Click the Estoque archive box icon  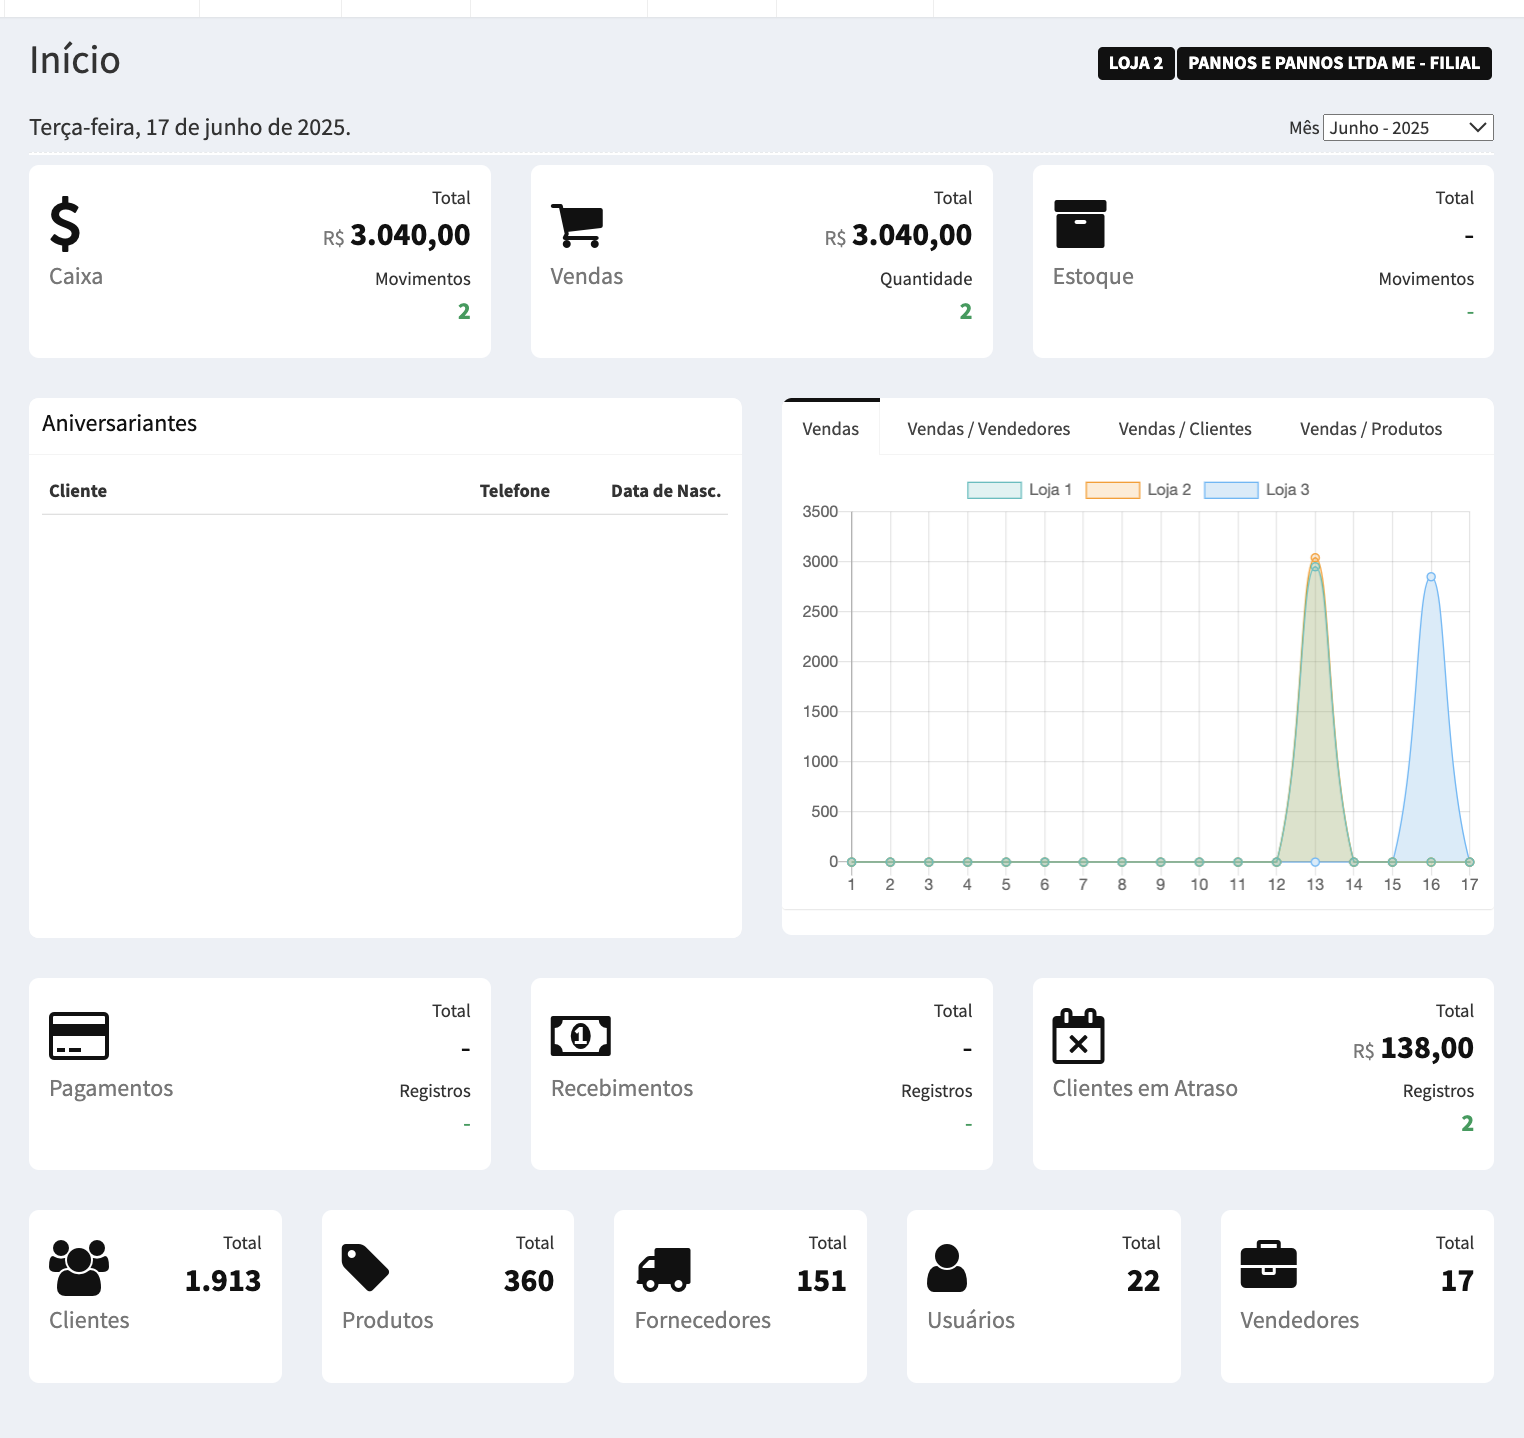pos(1080,224)
